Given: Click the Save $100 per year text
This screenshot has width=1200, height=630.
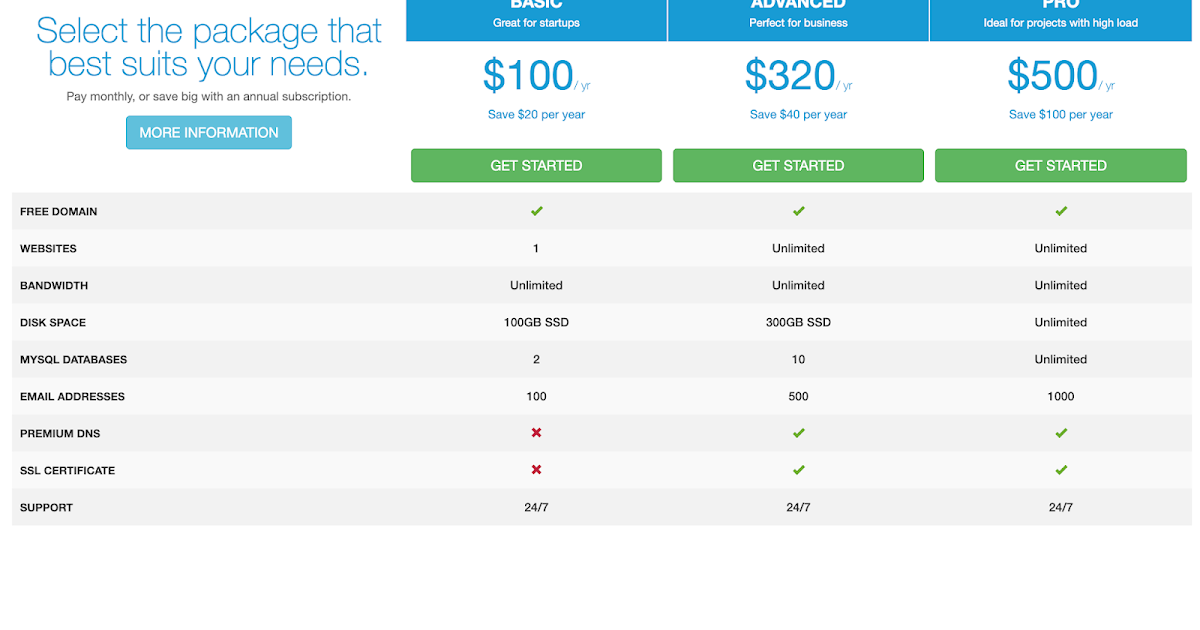Looking at the screenshot, I should (1061, 114).
